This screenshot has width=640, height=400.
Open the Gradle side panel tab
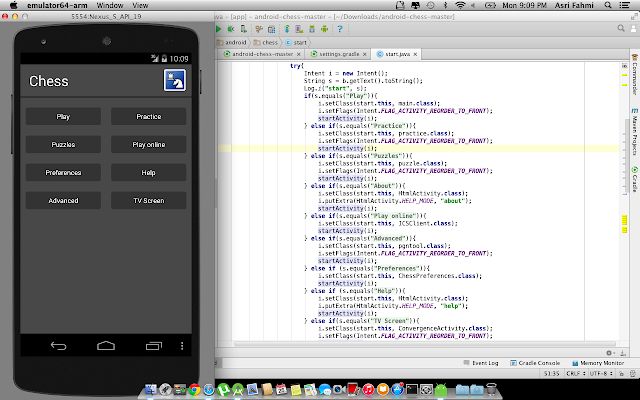[634, 178]
